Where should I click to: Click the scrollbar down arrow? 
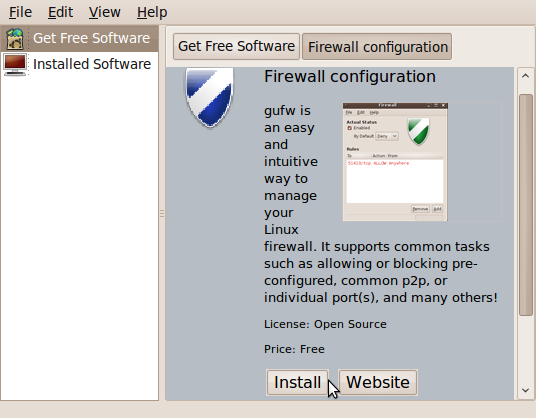coord(525,390)
